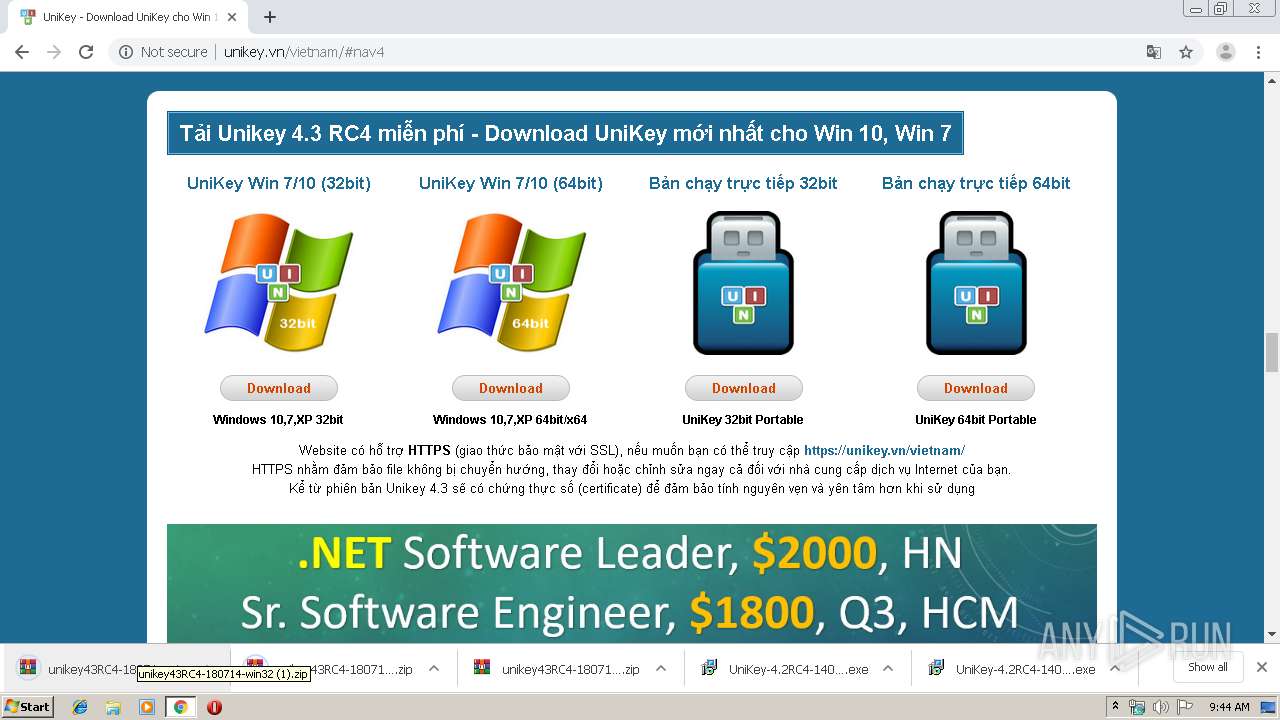Click the UniKey 64bit Portable caption
Viewport: 1280px width, 720px height.
pyautogui.click(x=976, y=420)
